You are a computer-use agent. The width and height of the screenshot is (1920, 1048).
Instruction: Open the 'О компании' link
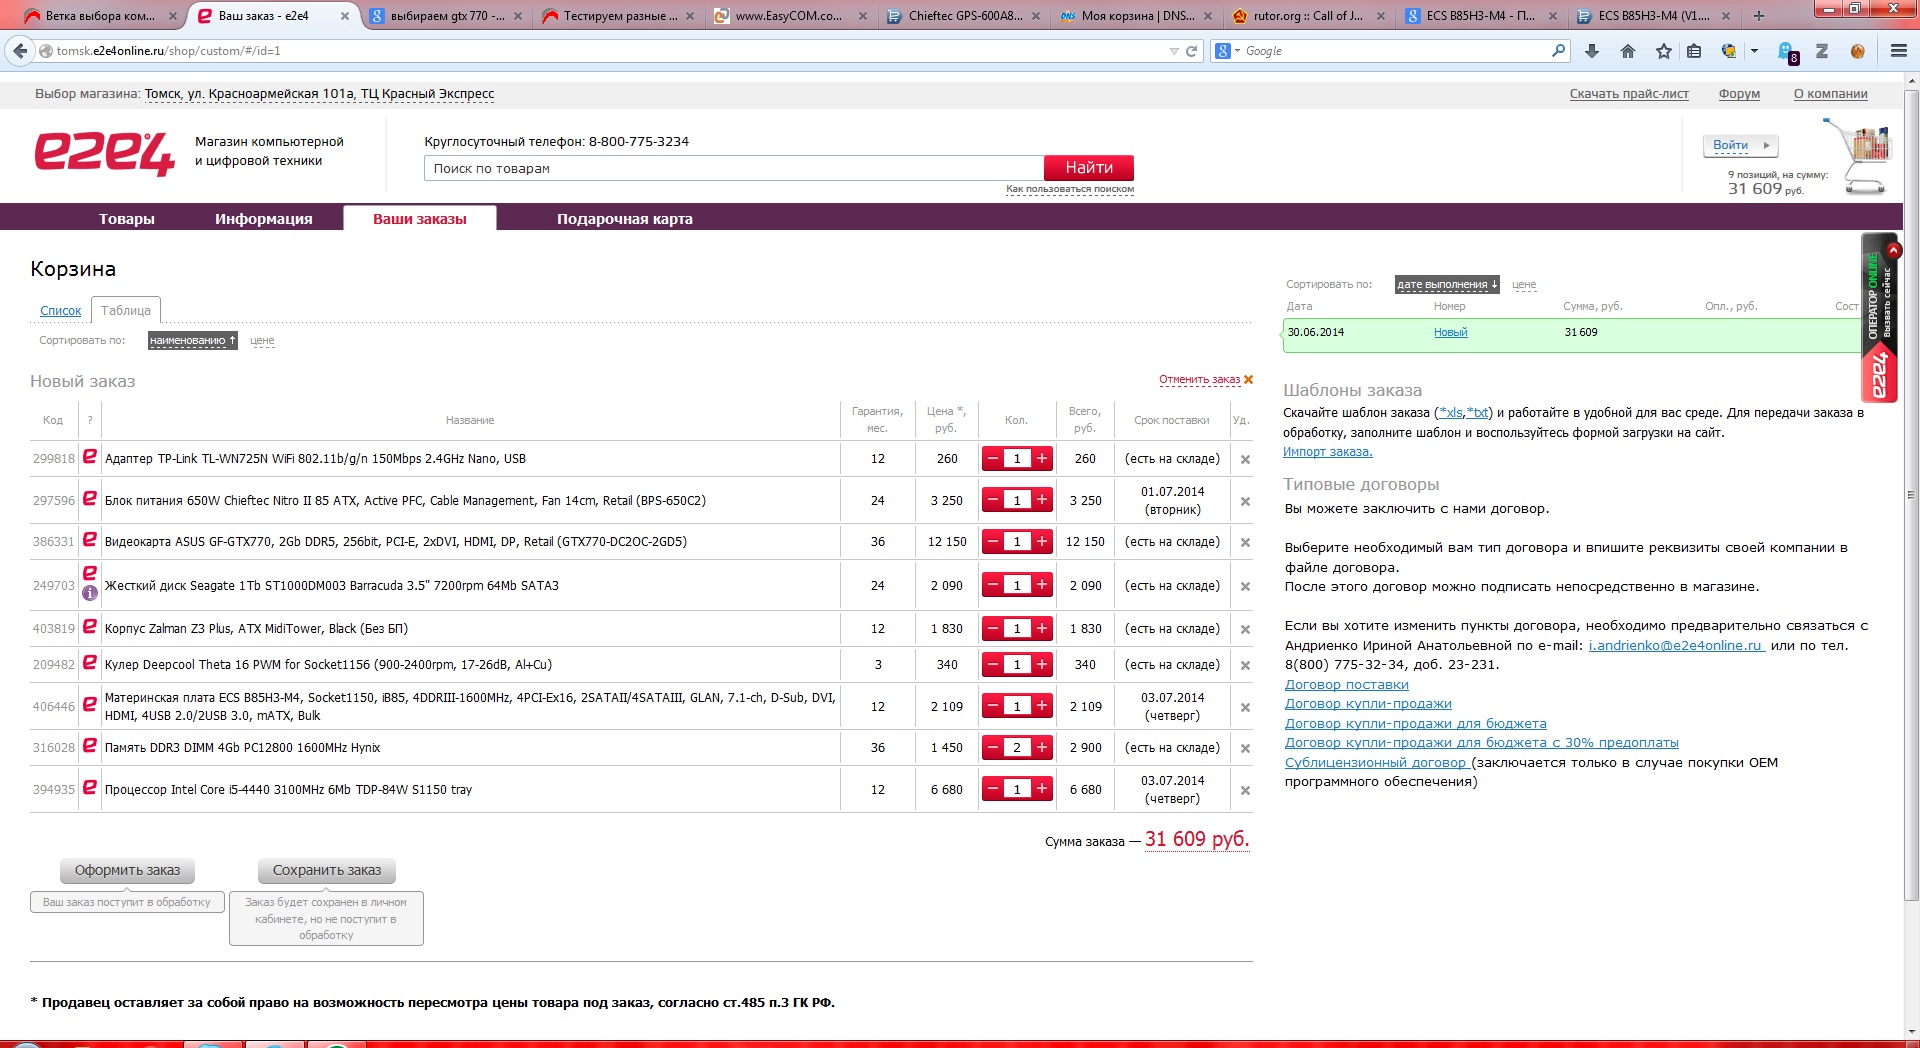(1830, 94)
